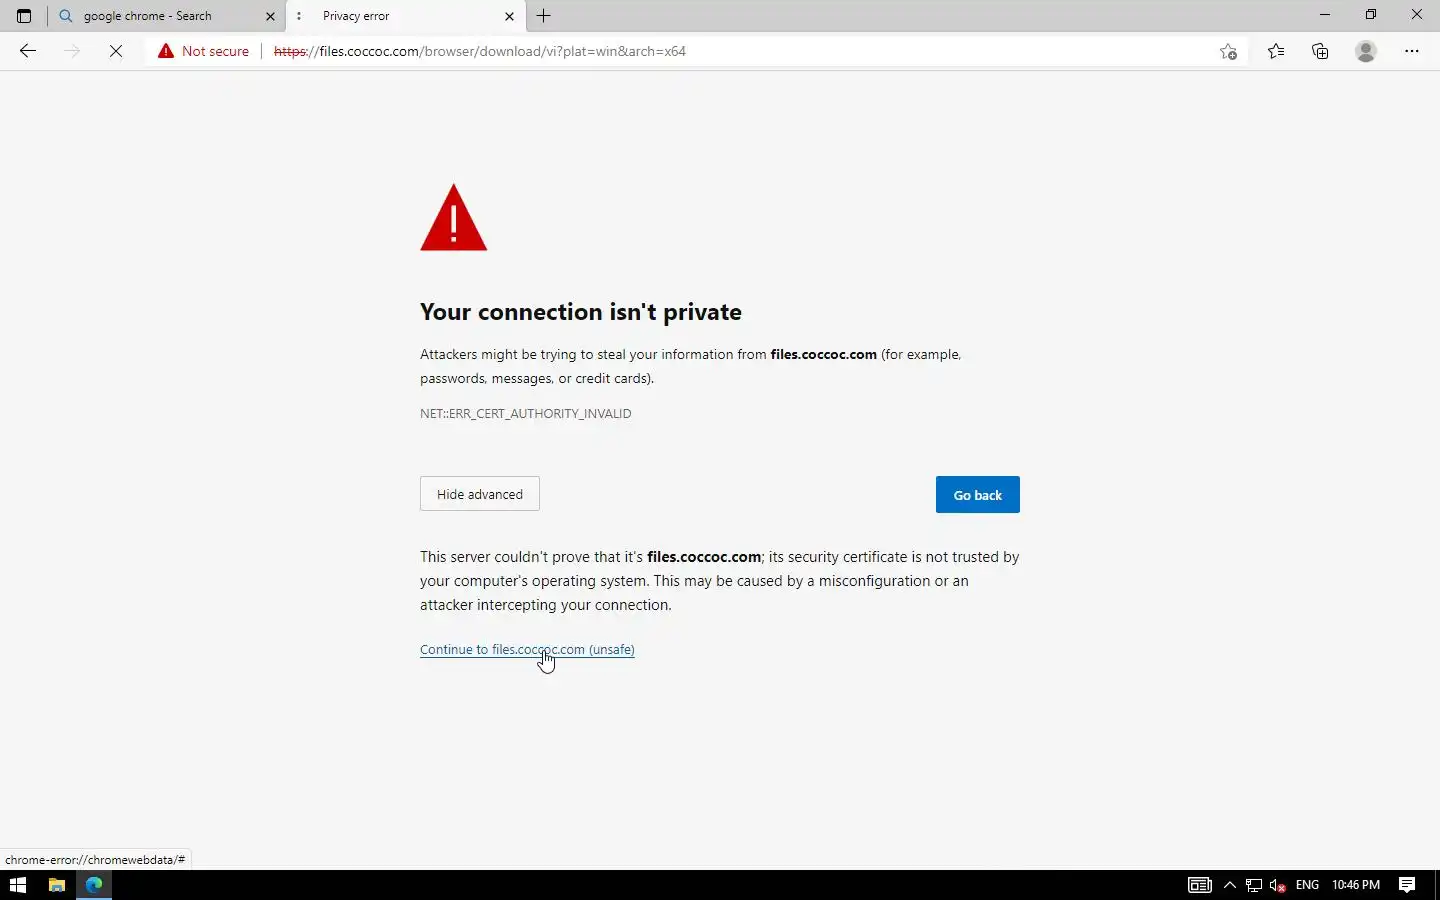The image size is (1440, 900).
Task: Close the Privacy error tab
Action: click(x=509, y=16)
